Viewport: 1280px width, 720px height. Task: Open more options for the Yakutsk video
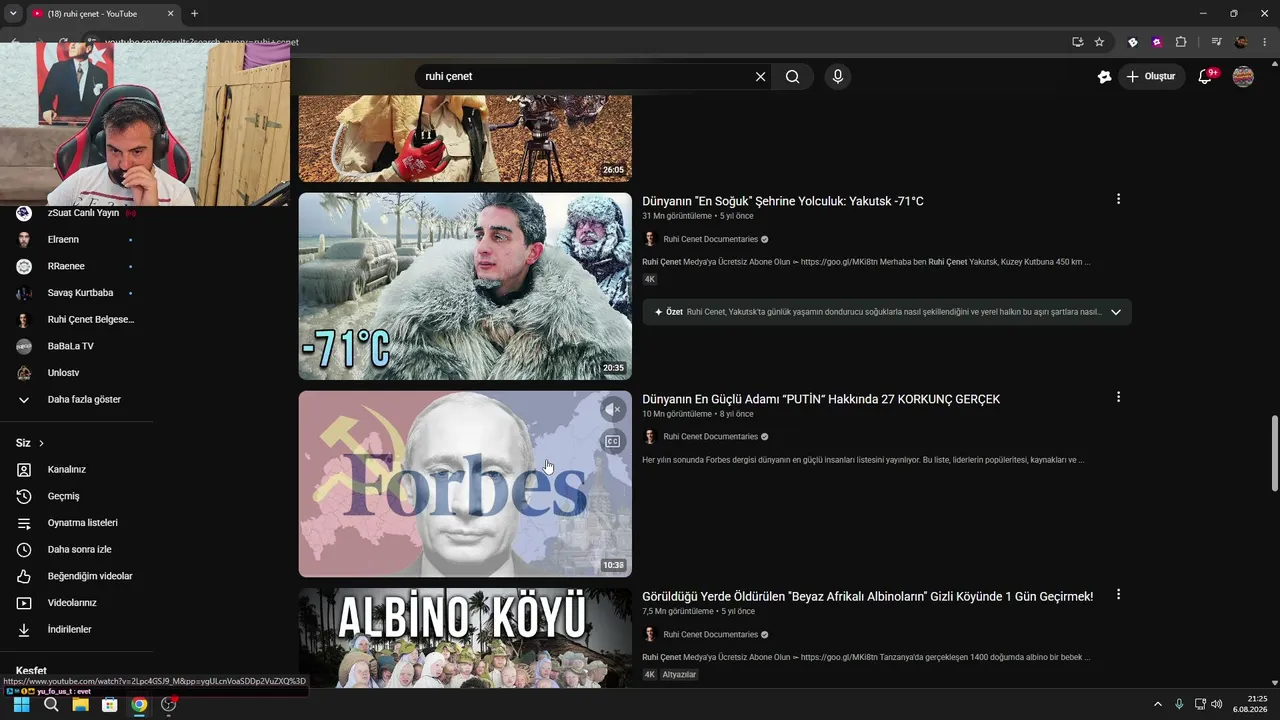pos(1118,199)
